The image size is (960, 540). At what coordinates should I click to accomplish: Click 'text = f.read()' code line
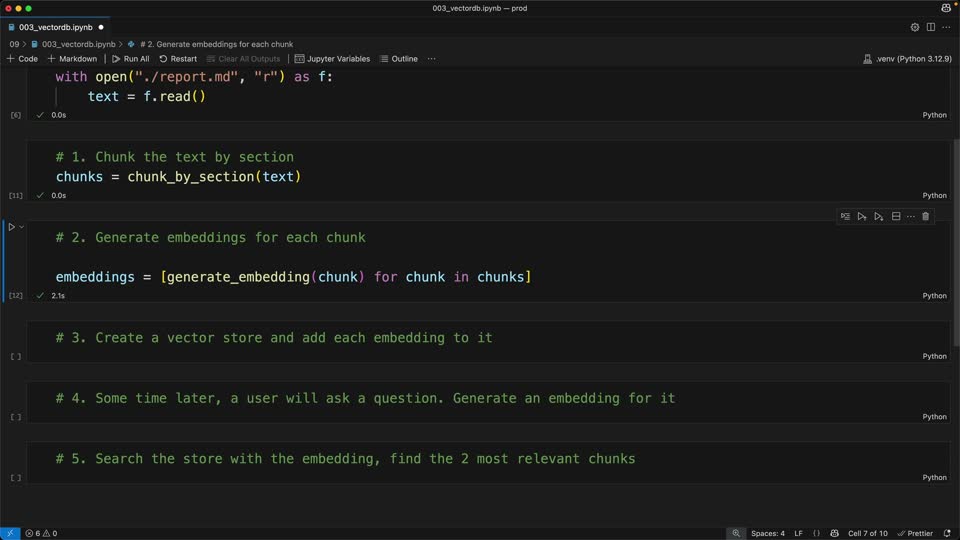pyautogui.click(x=146, y=97)
